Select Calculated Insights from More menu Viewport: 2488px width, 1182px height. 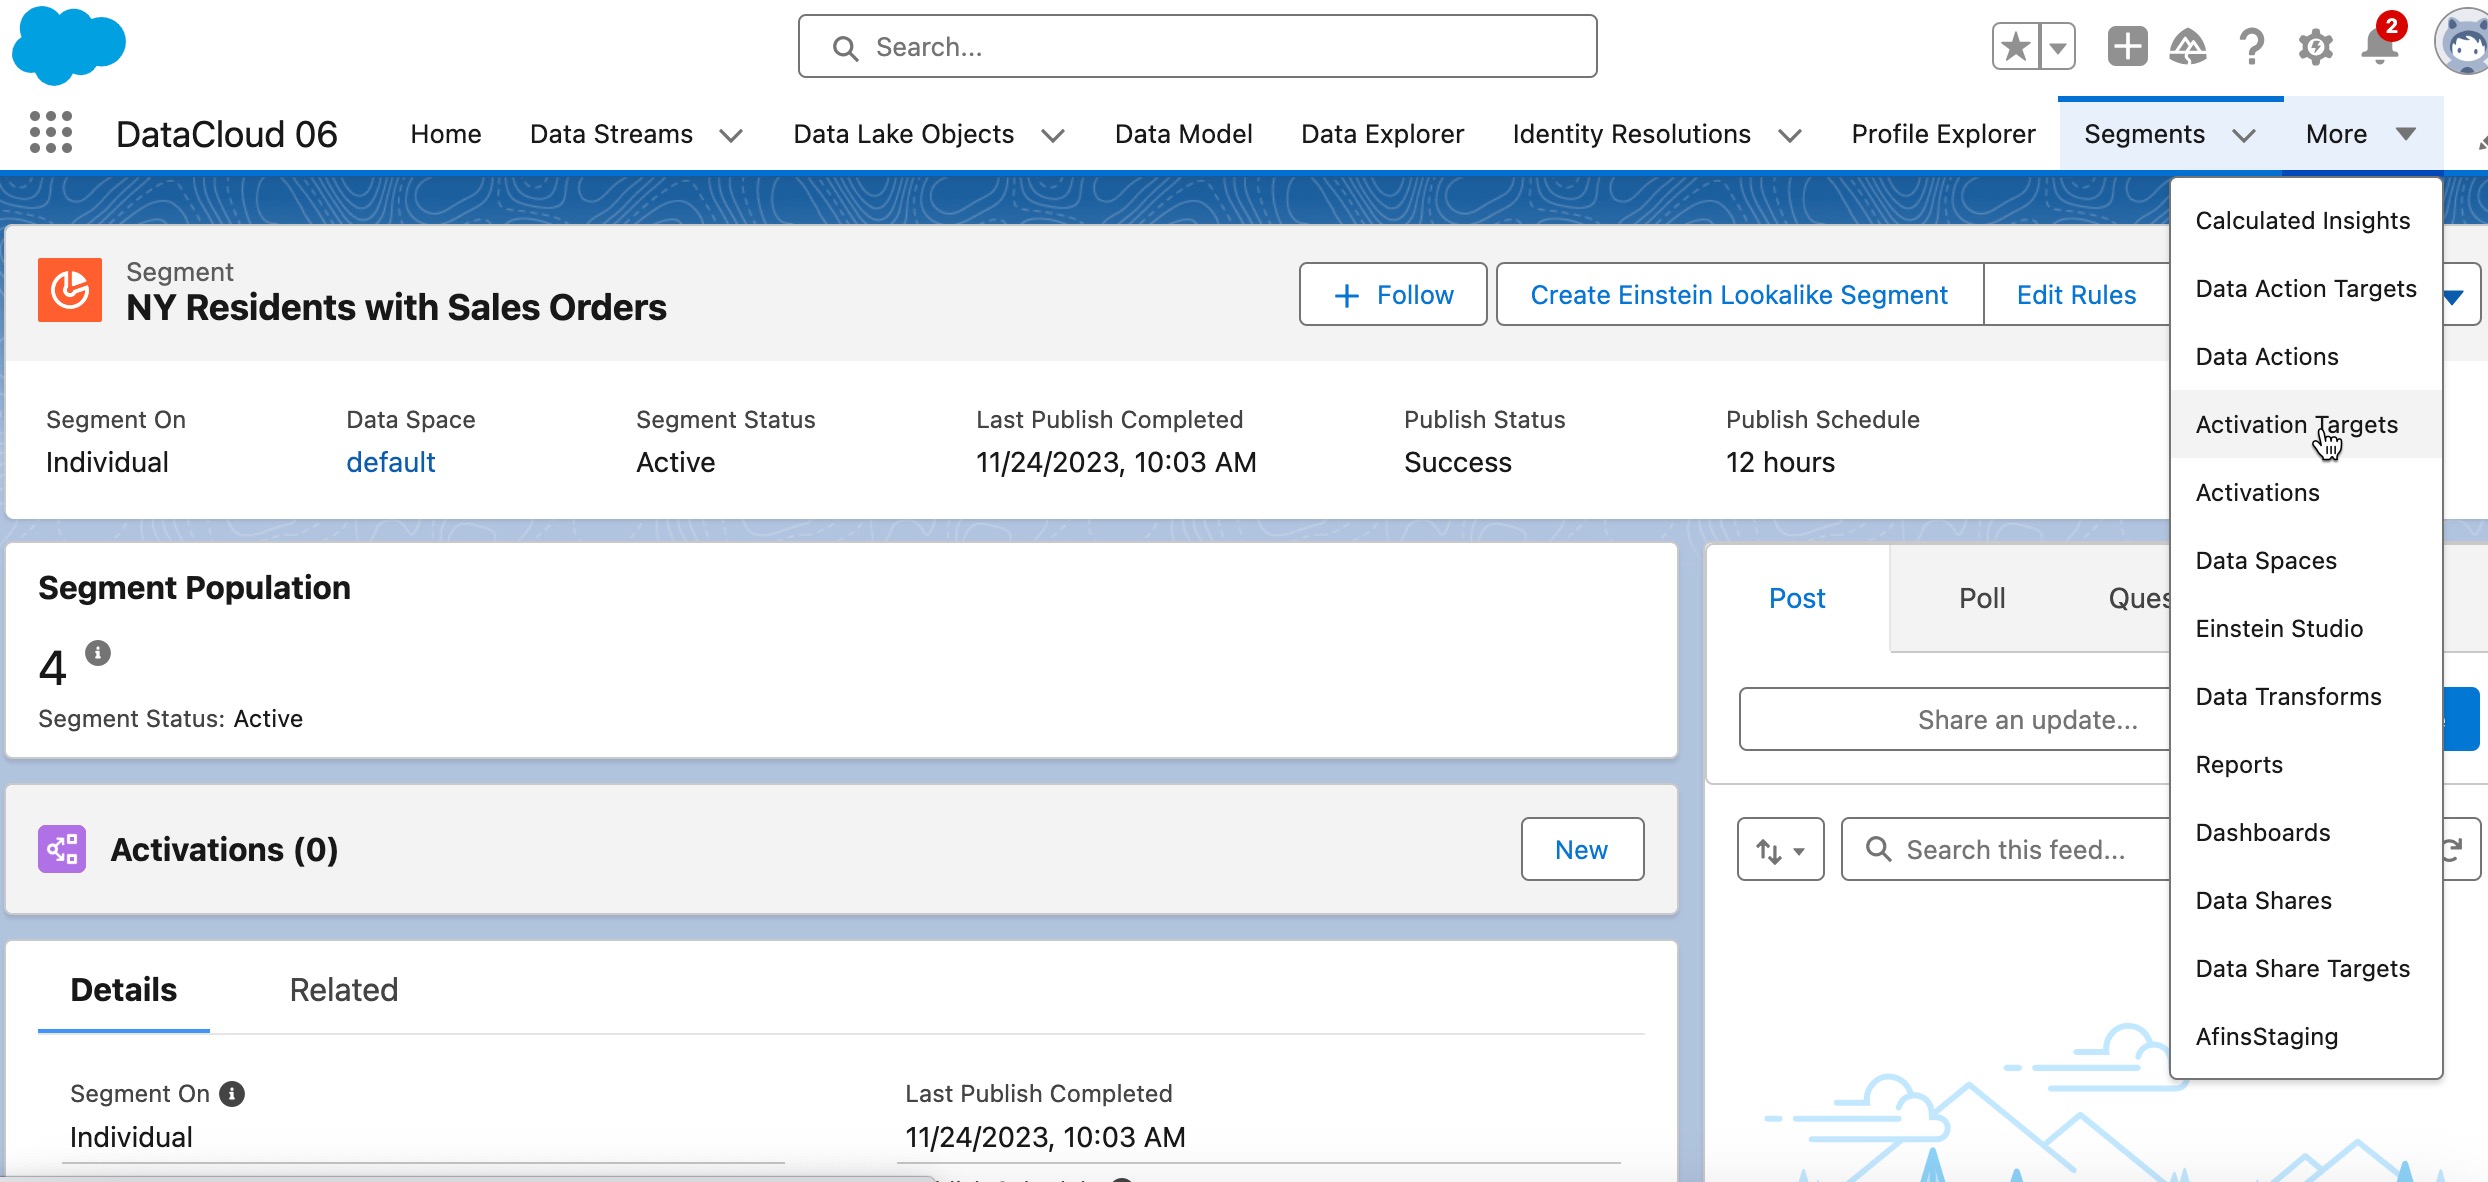pos(2306,221)
